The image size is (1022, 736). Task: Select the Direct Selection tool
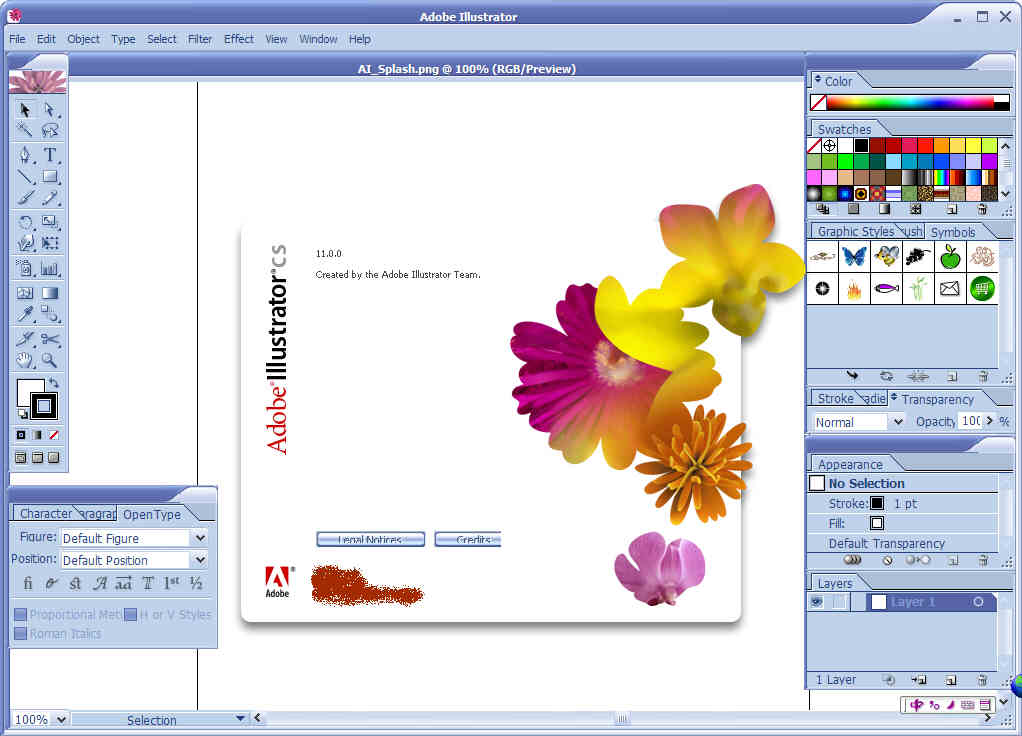coord(50,110)
